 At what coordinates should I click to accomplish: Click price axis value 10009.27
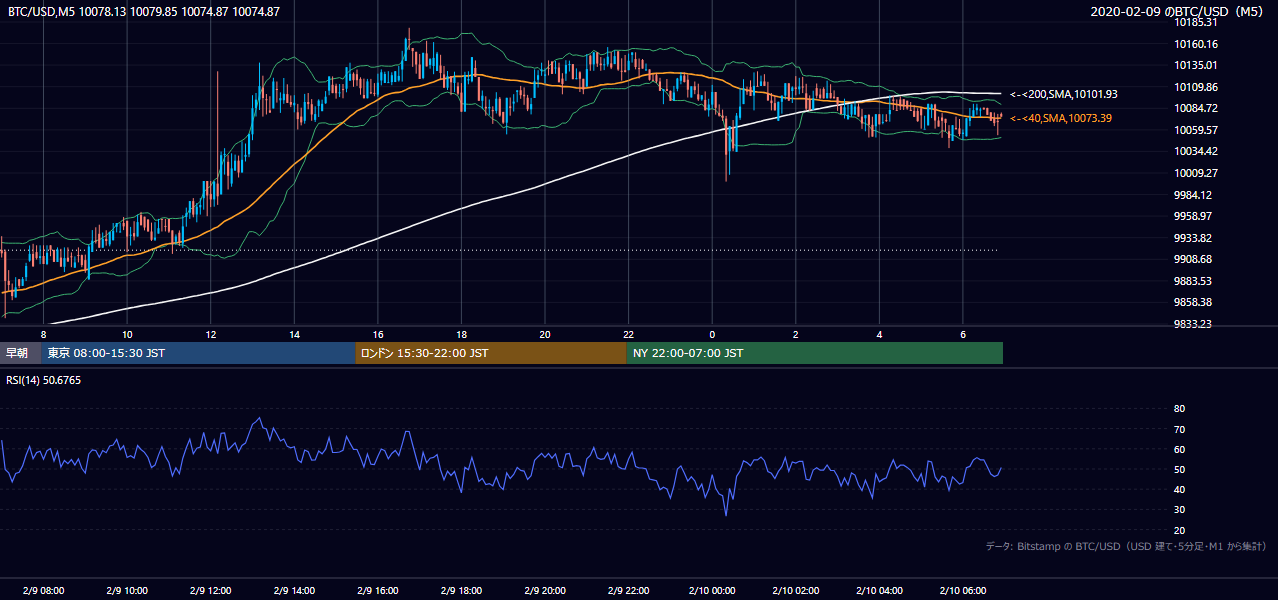pyautogui.click(x=1196, y=173)
